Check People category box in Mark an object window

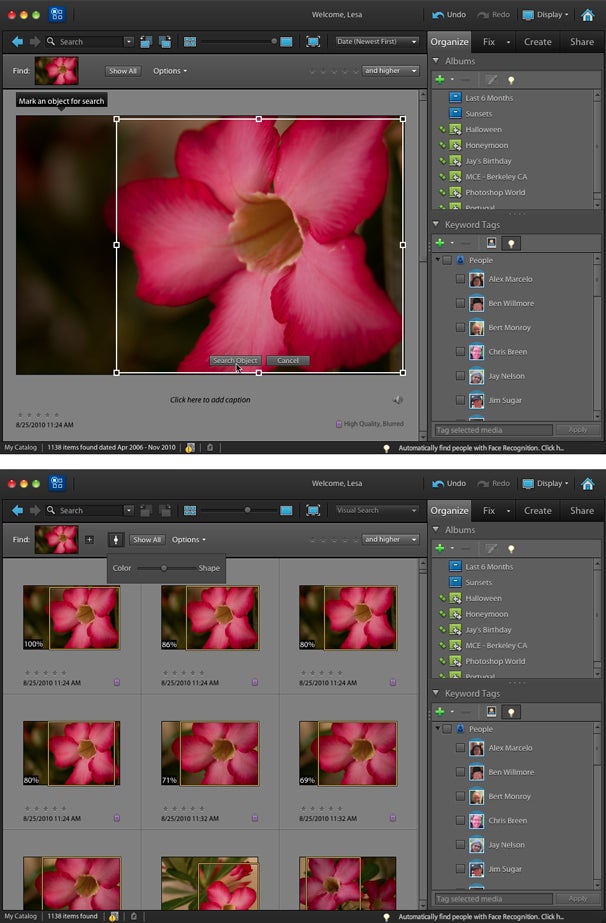447,260
